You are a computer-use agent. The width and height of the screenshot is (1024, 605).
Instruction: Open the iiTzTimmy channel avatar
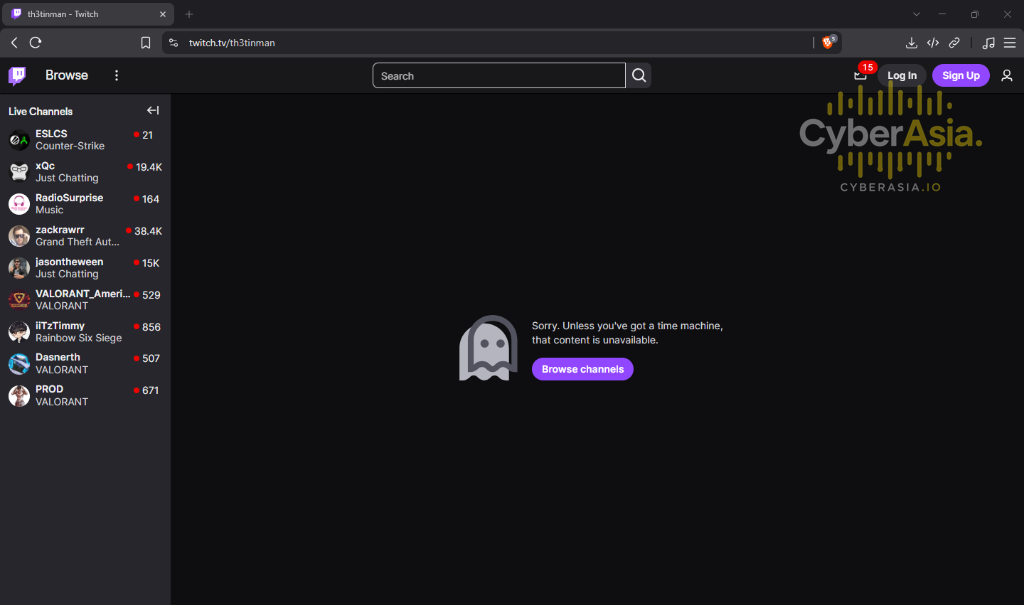(19, 332)
